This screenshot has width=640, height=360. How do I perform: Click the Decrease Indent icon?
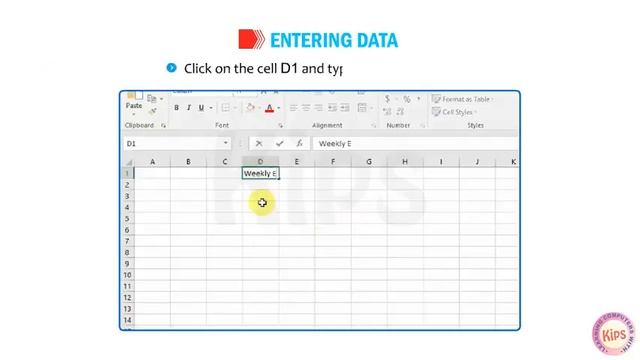pos(332,108)
